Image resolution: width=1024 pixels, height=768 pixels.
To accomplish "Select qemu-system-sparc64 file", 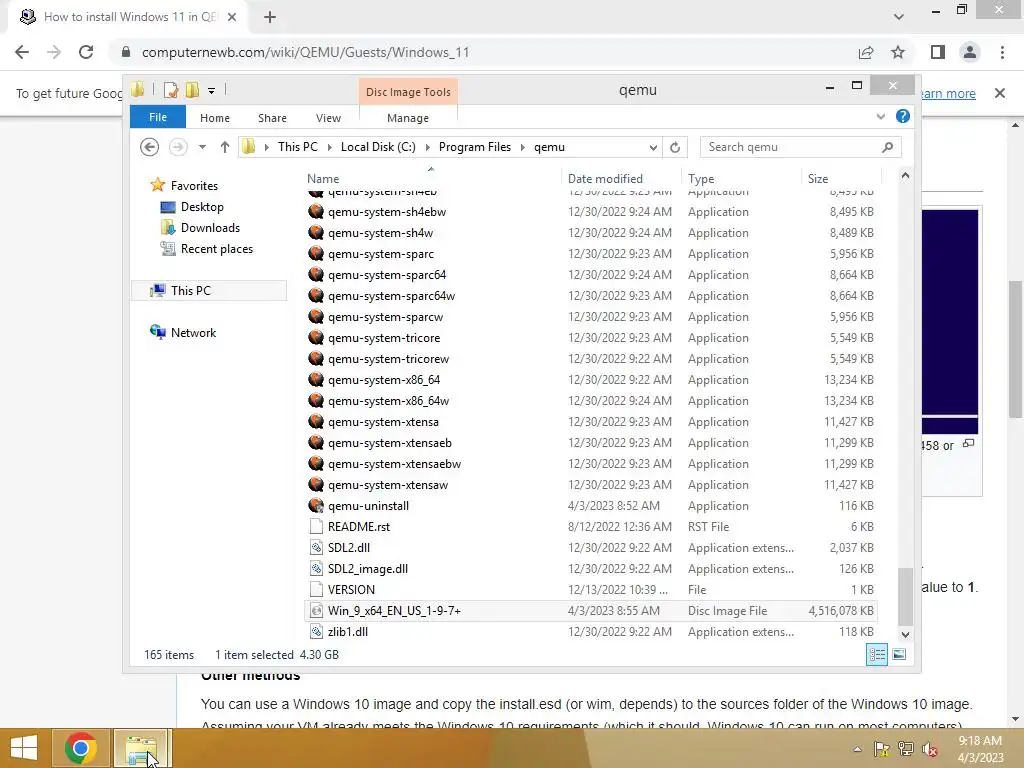I will point(590,275).
